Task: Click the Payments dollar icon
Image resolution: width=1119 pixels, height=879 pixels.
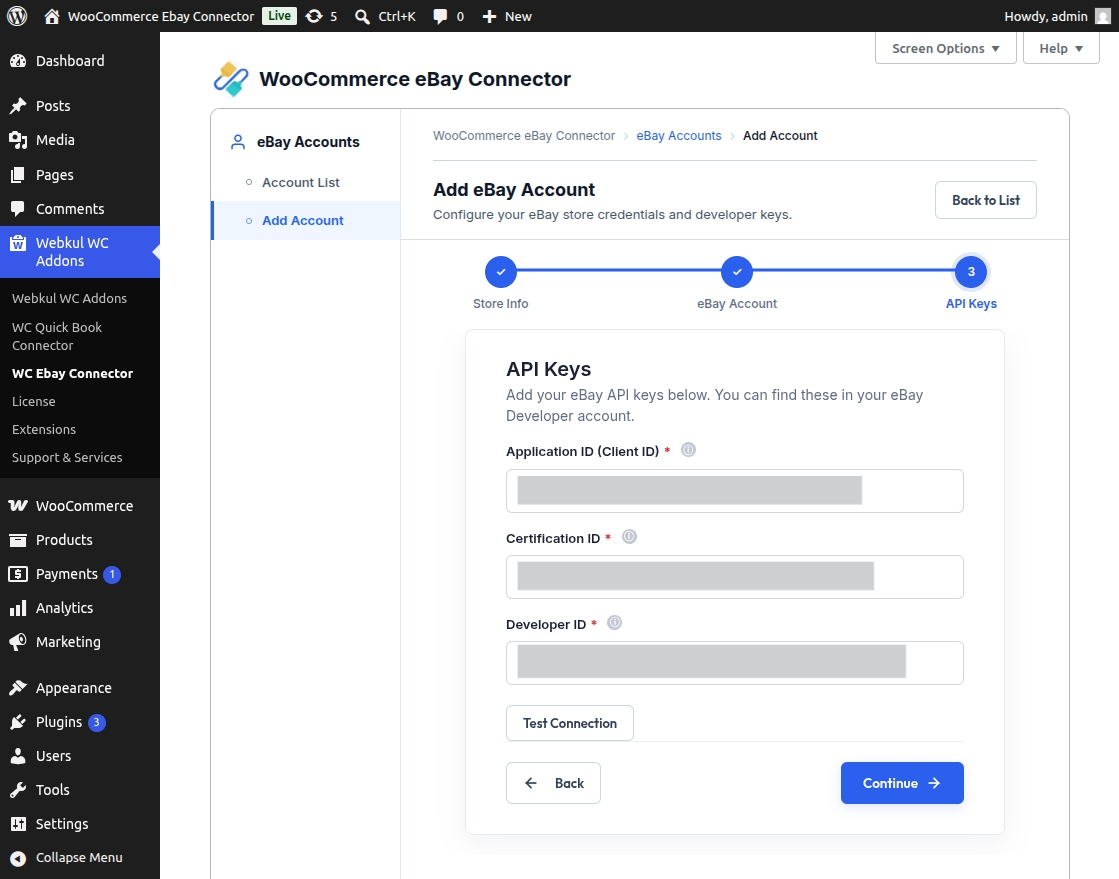Action: 18,574
